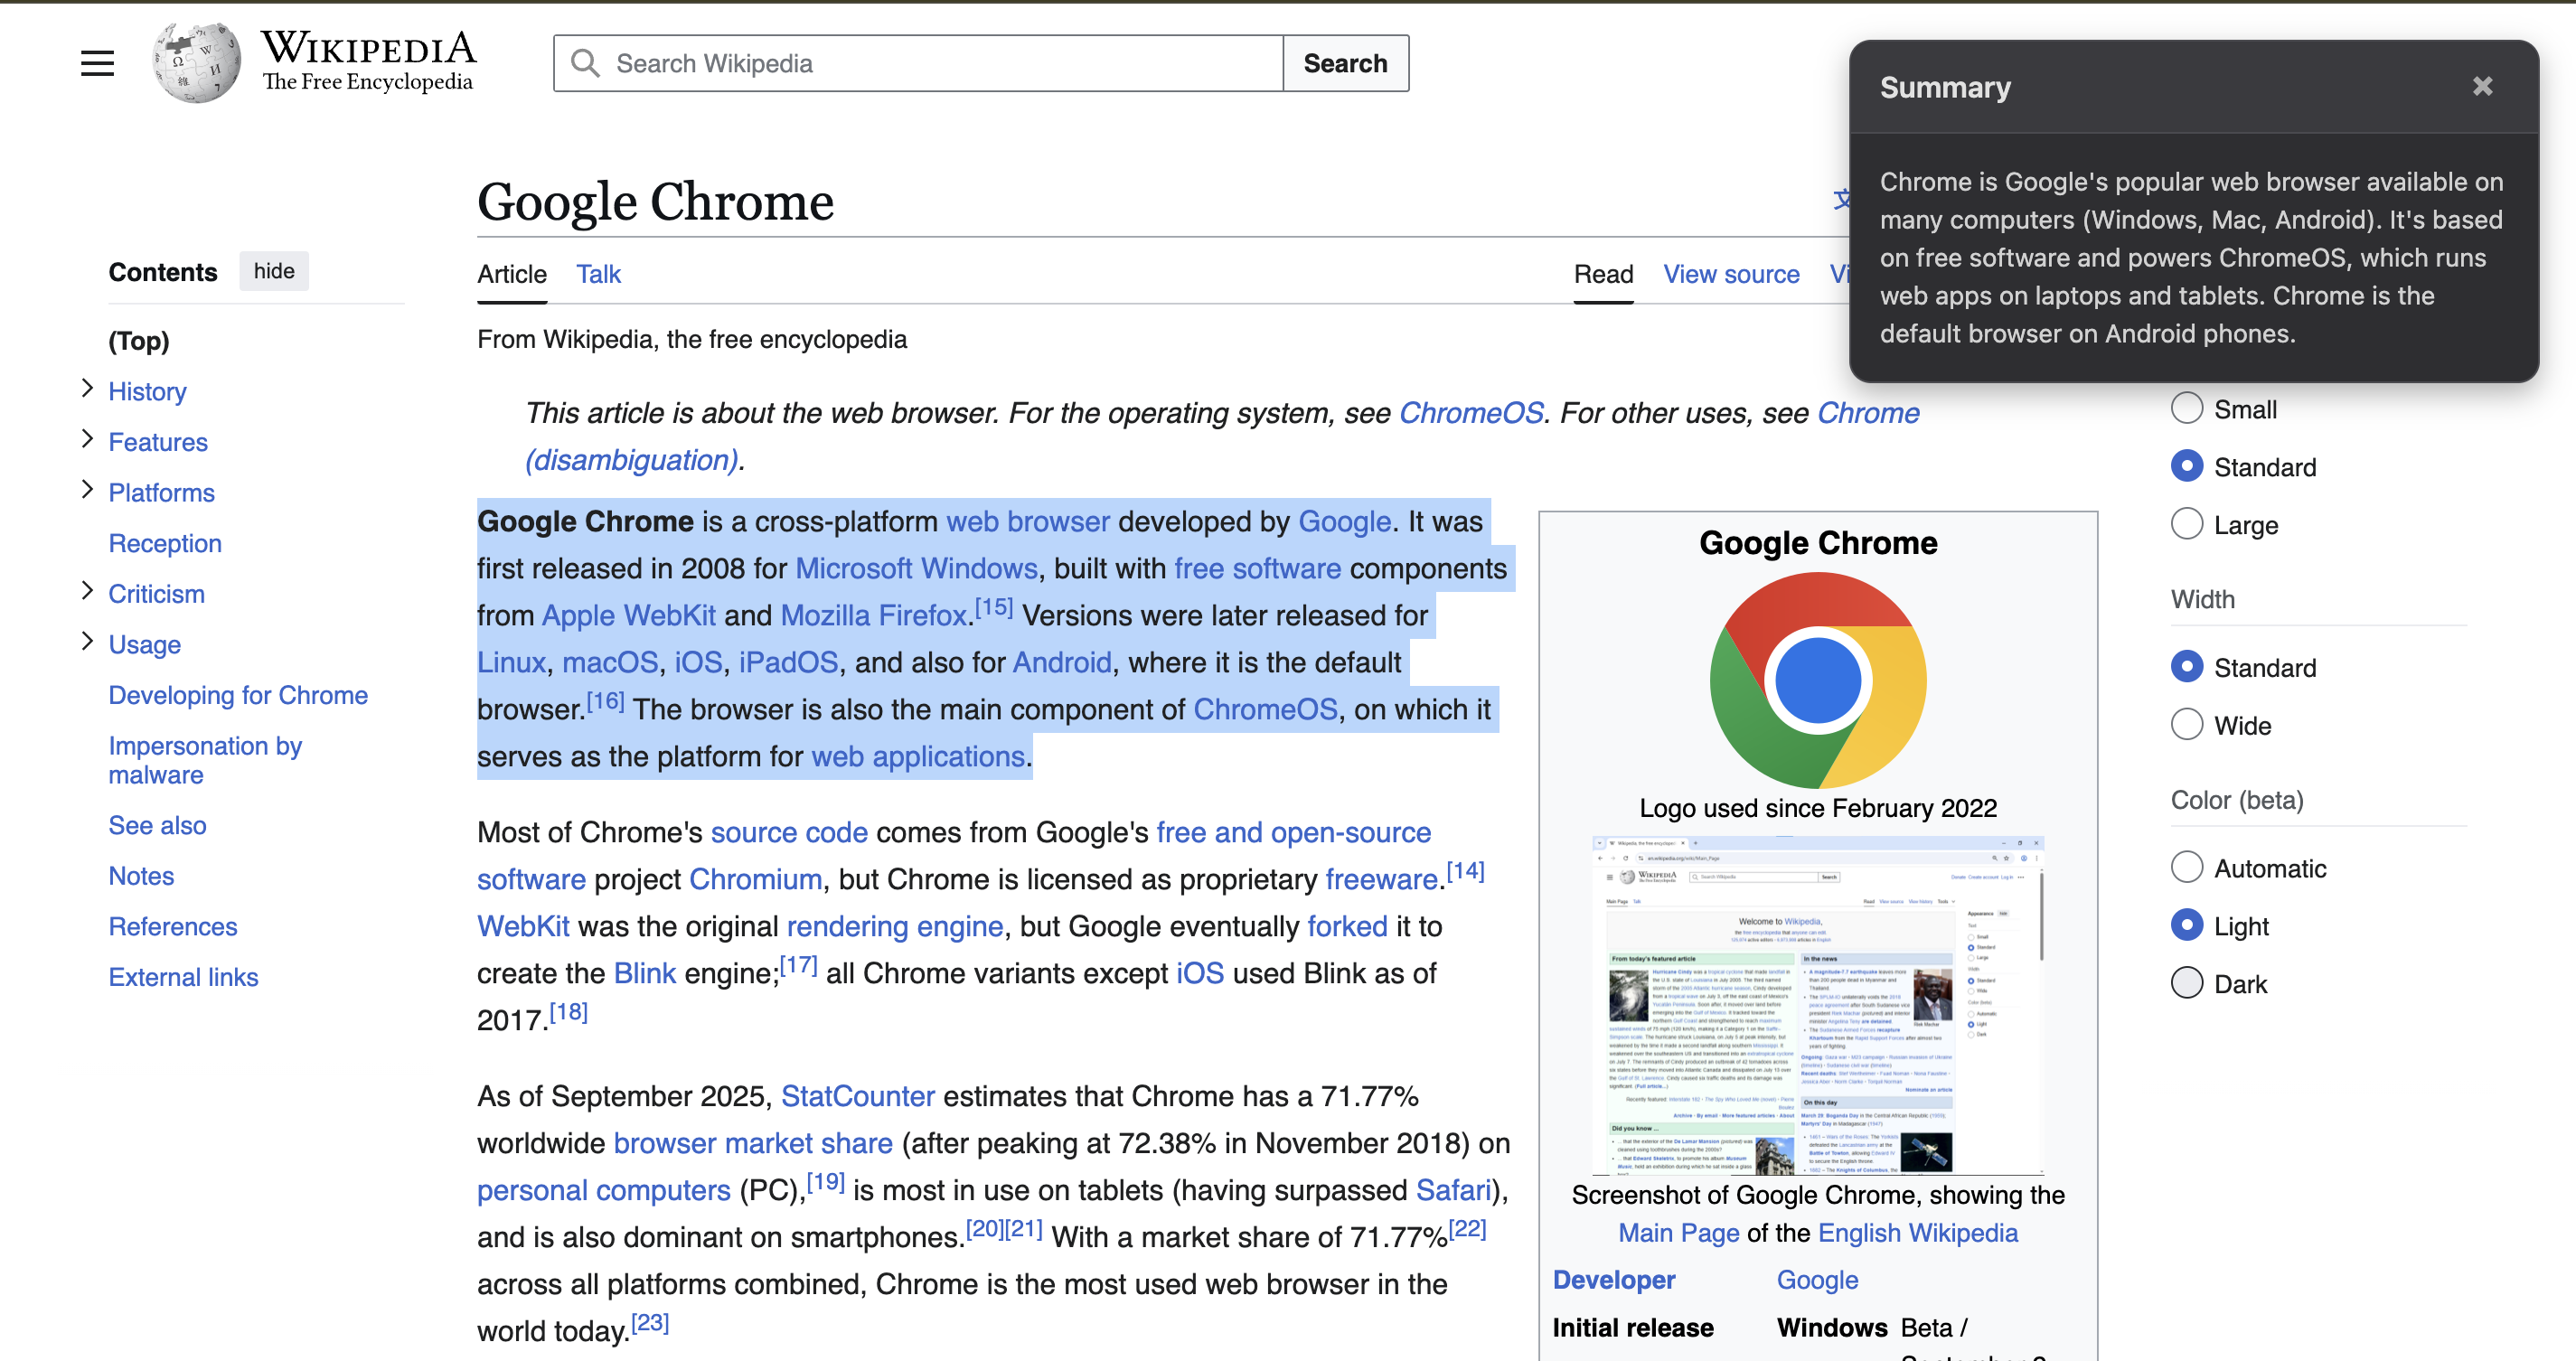Expand the Criticism contents section
Viewport: 2576px width, 1361px height.
tap(87, 591)
